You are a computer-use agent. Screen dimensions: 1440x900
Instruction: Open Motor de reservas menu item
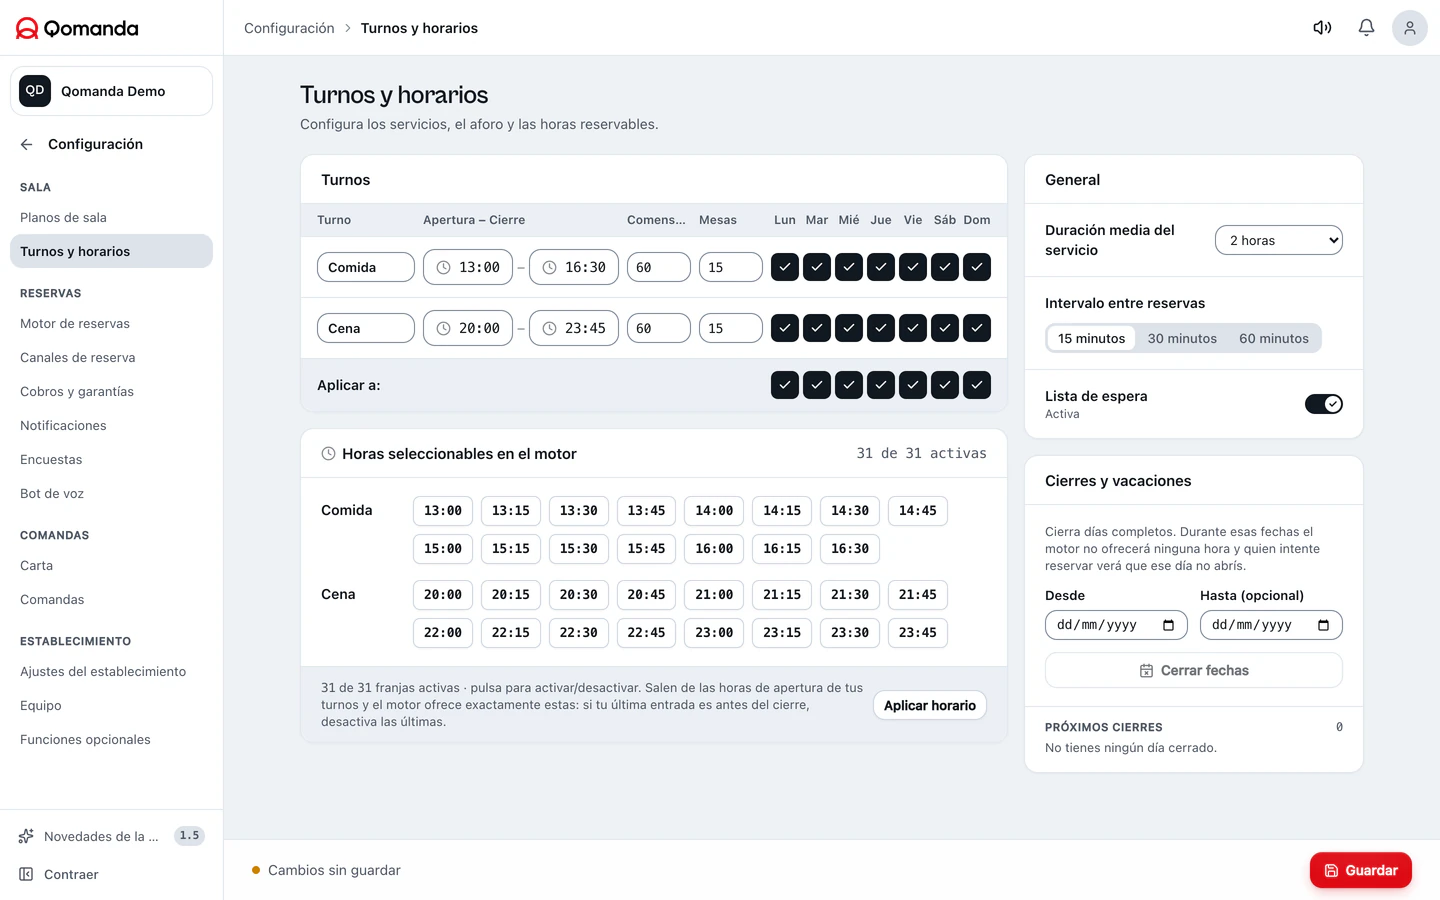pos(111,323)
